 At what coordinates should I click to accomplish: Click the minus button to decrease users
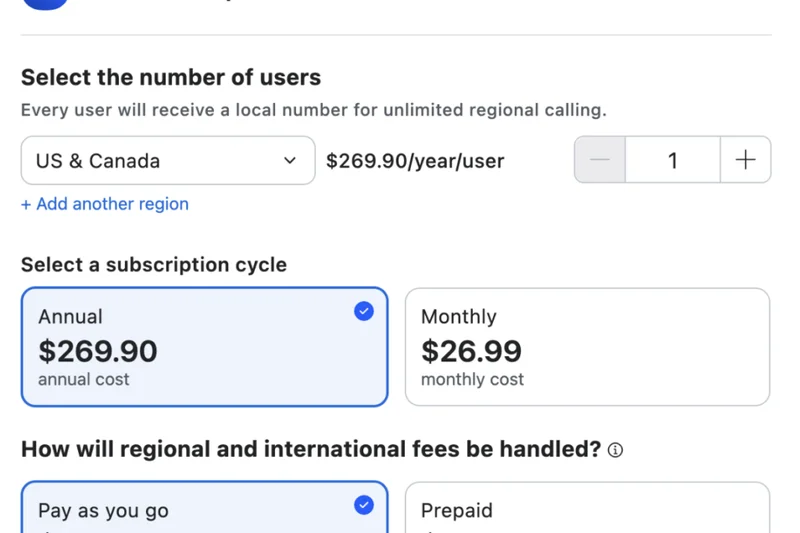click(600, 160)
